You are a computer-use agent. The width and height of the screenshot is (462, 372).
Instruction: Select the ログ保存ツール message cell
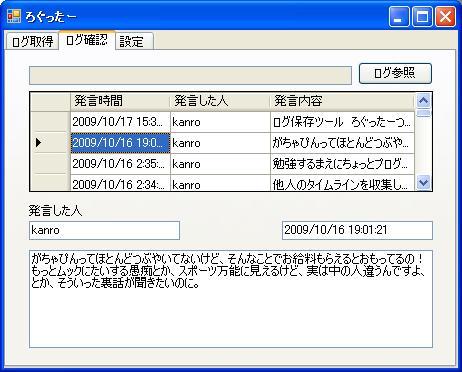pyautogui.click(x=342, y=122)
